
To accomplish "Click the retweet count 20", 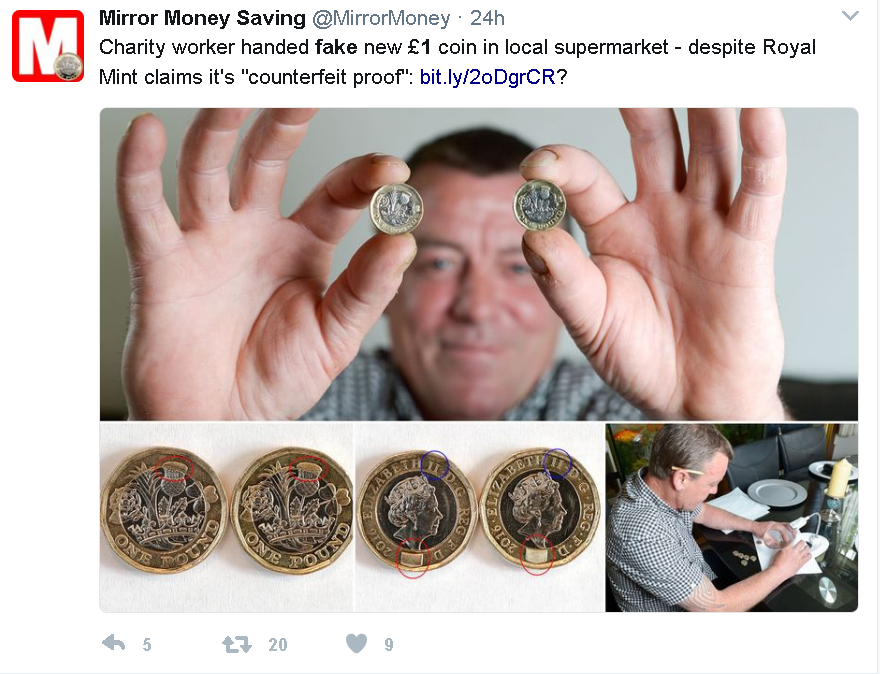I will 277,644.
